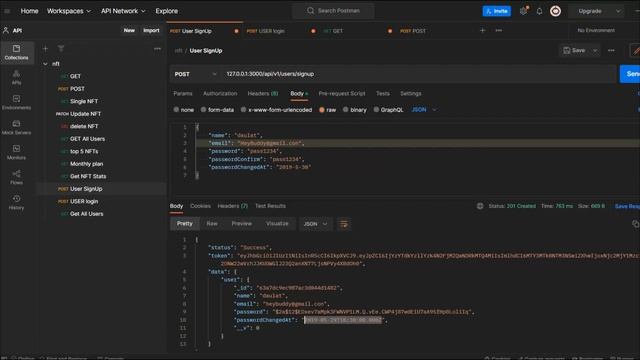Open the notifications bell icon
The image size is (640, 360).
point(539,11)
